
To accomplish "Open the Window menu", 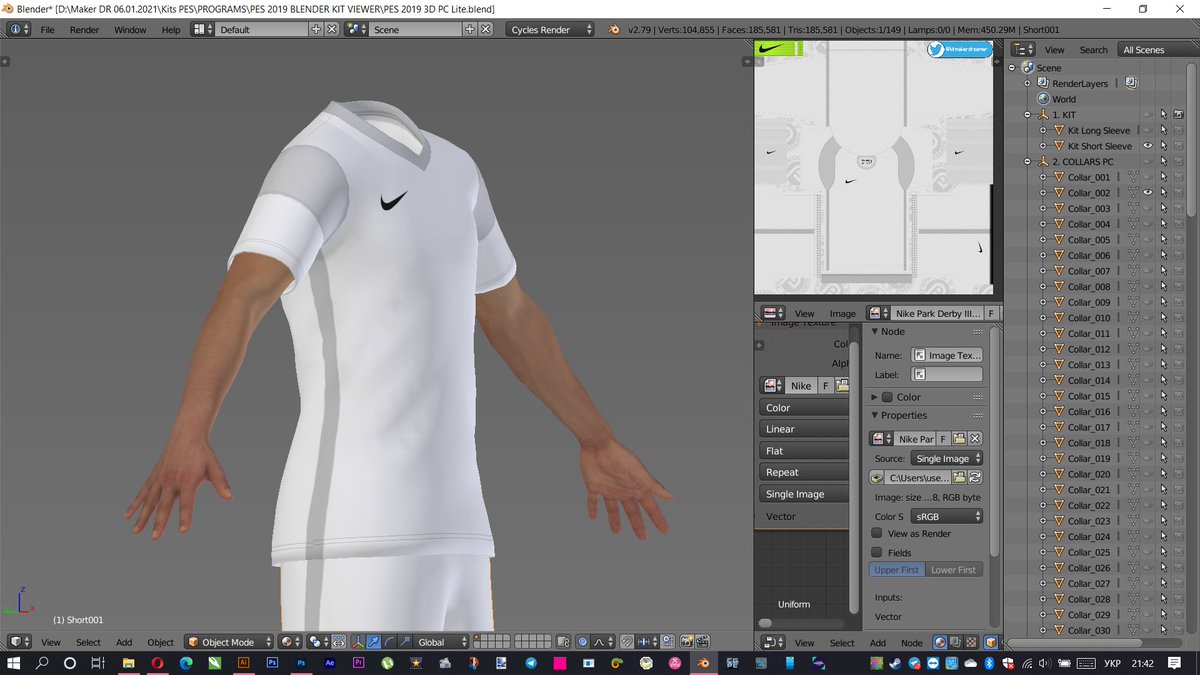I will pos(130,30).
